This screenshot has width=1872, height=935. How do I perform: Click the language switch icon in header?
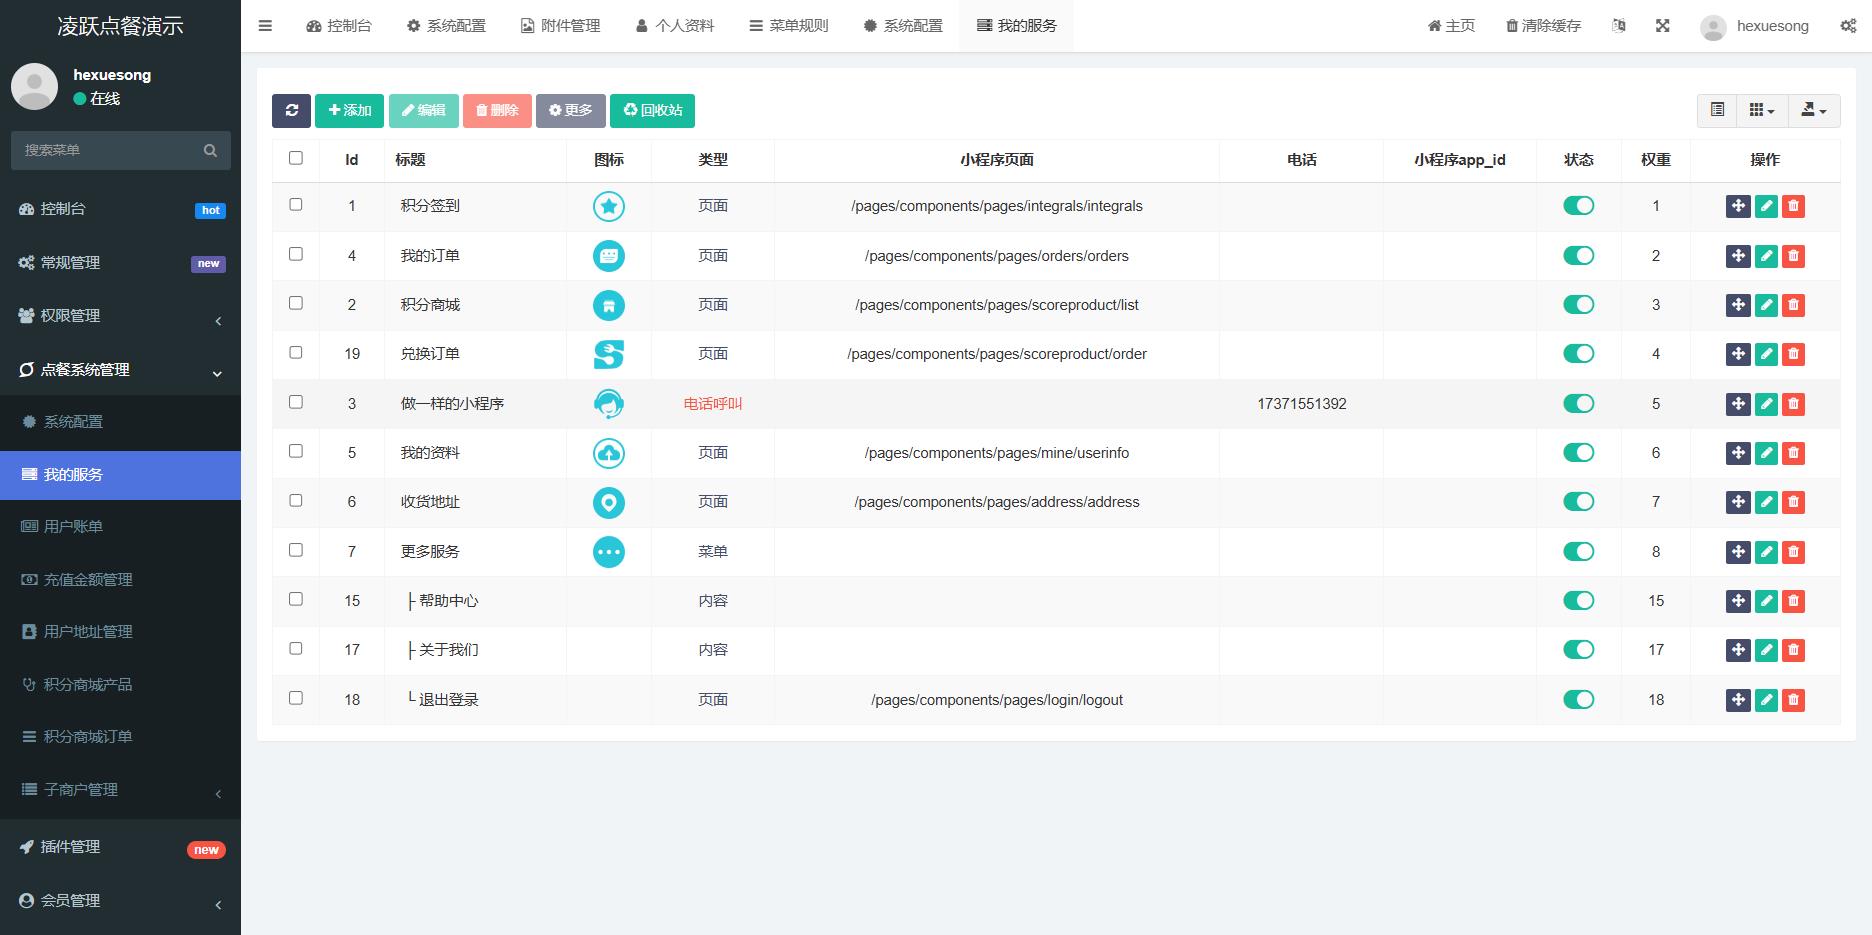[1619, 26]
